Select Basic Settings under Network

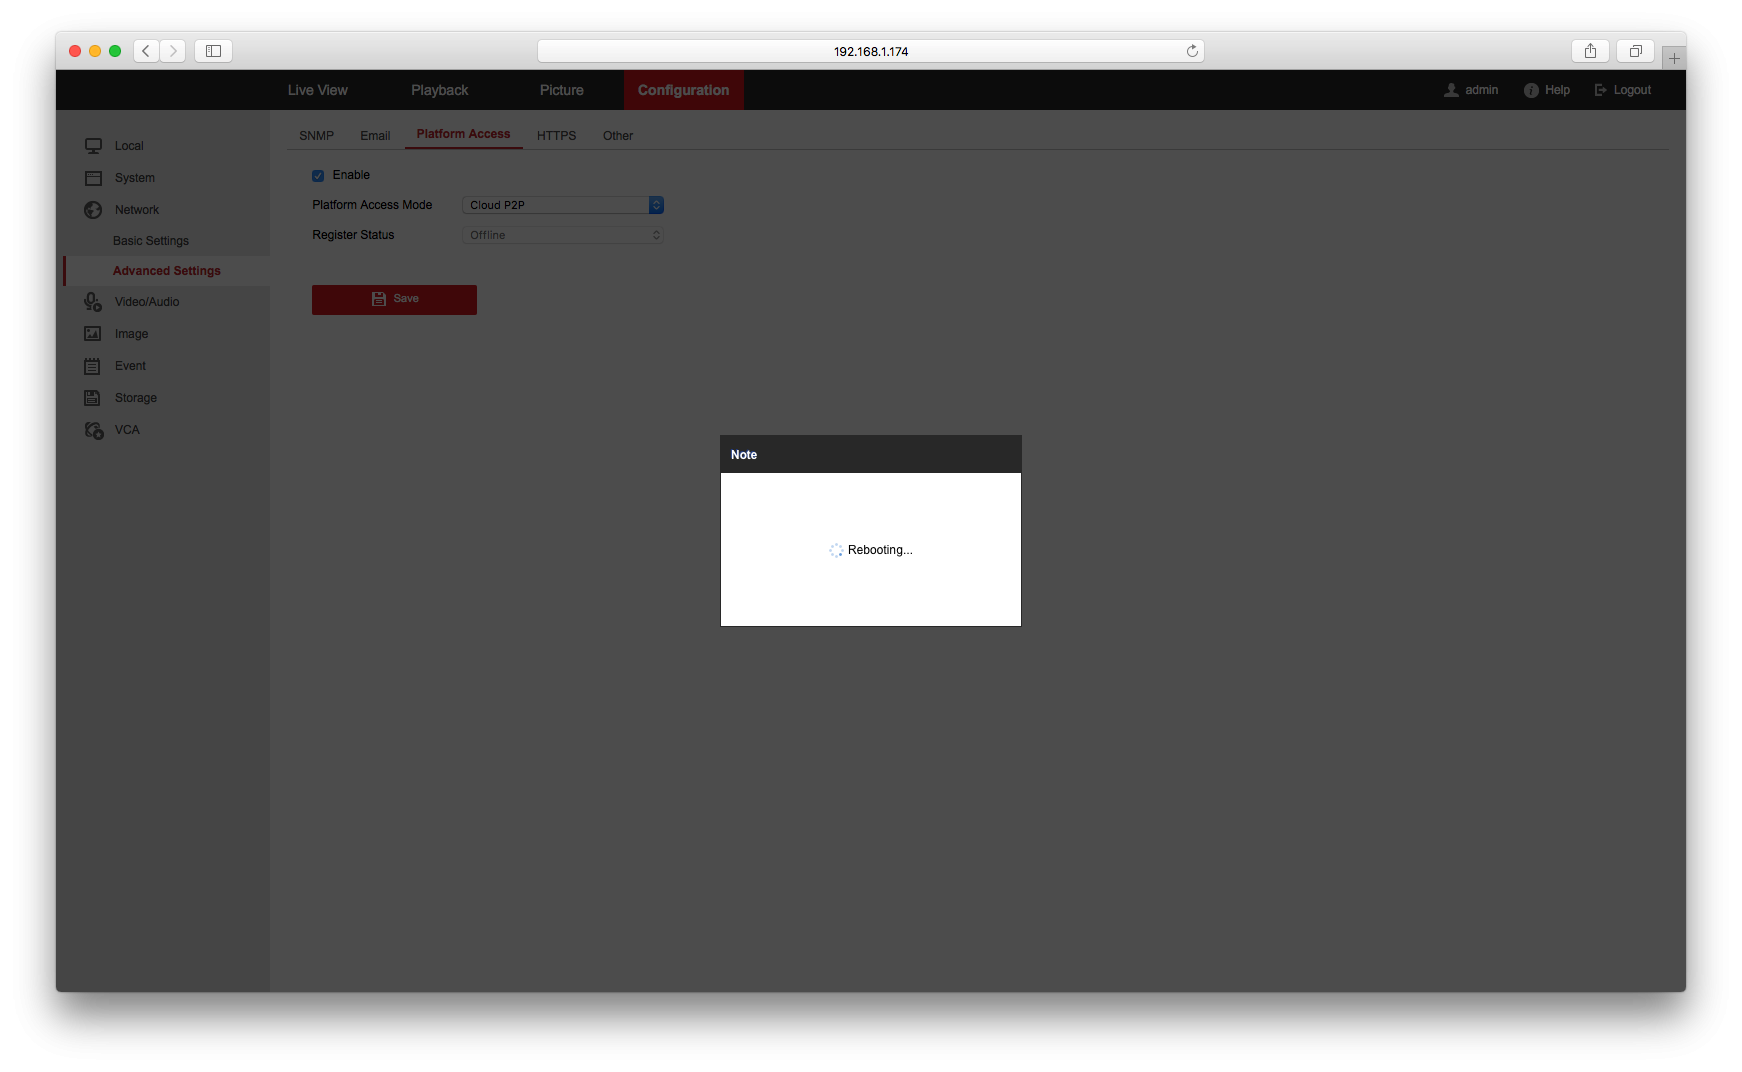pyautogui.click(x=151, y=241)
